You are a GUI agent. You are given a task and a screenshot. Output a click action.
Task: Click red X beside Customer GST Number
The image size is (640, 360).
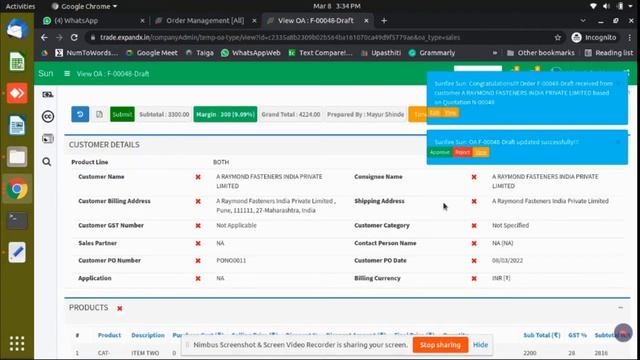click(x=198, y=226)
